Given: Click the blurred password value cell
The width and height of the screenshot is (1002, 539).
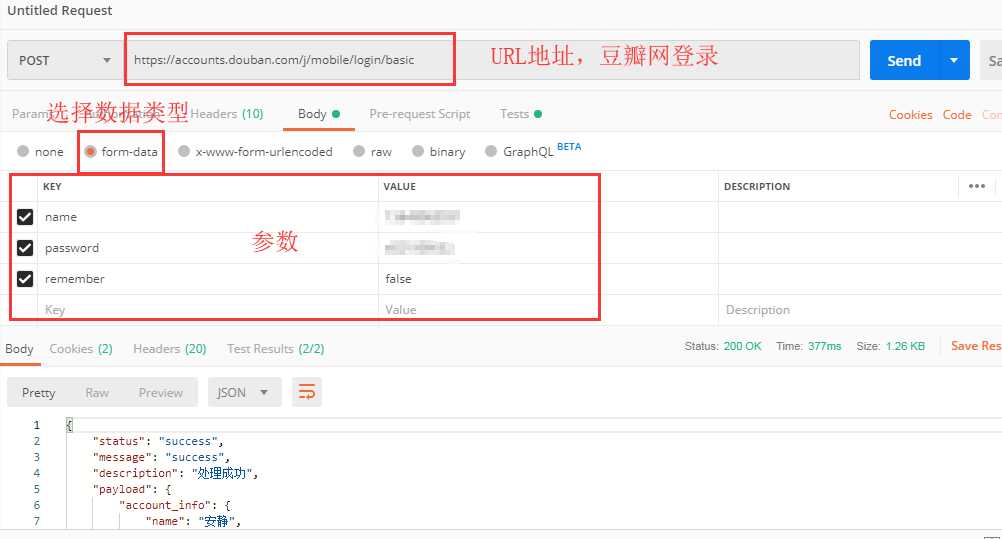Looking at the screenshot, I should coord(548,247).
